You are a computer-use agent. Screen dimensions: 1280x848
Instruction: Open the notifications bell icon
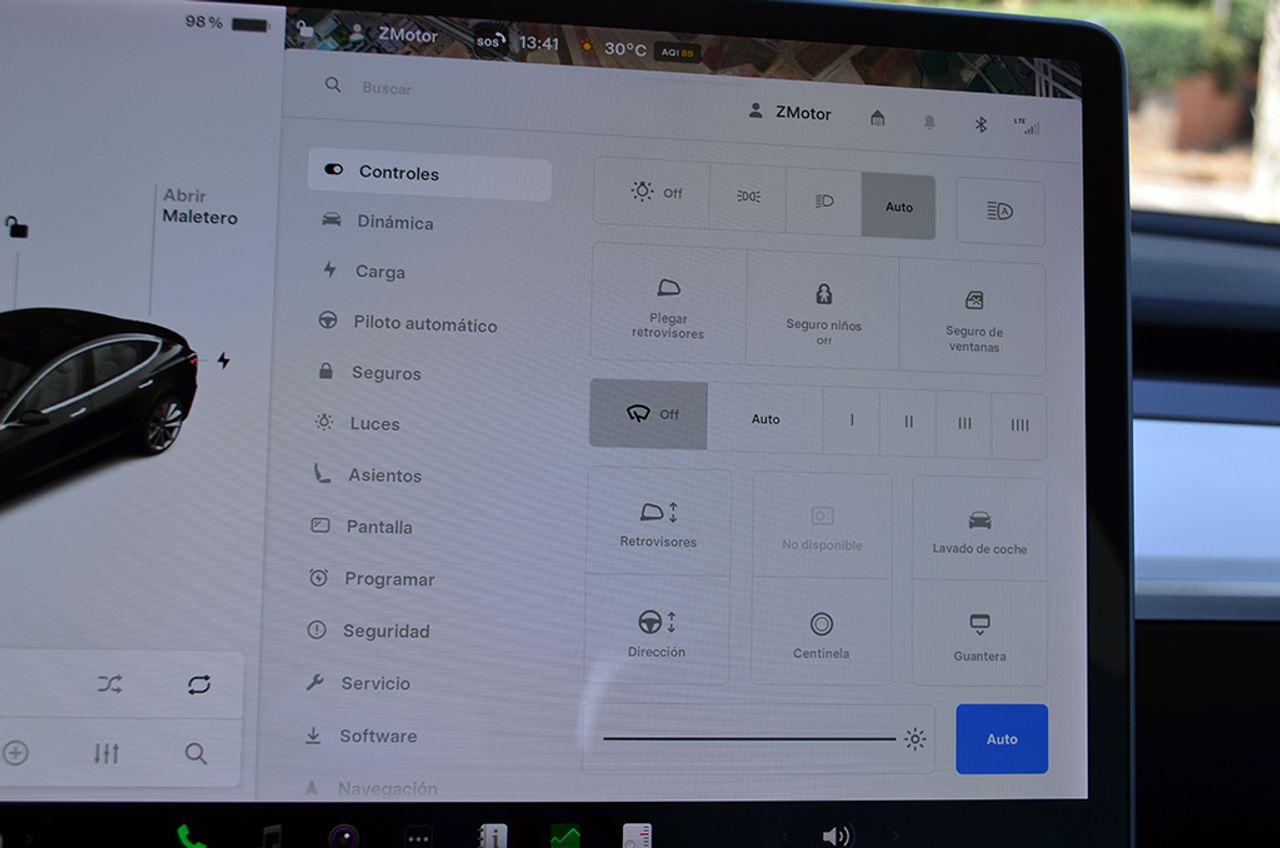pyautogui.click(x=930, y=122)
